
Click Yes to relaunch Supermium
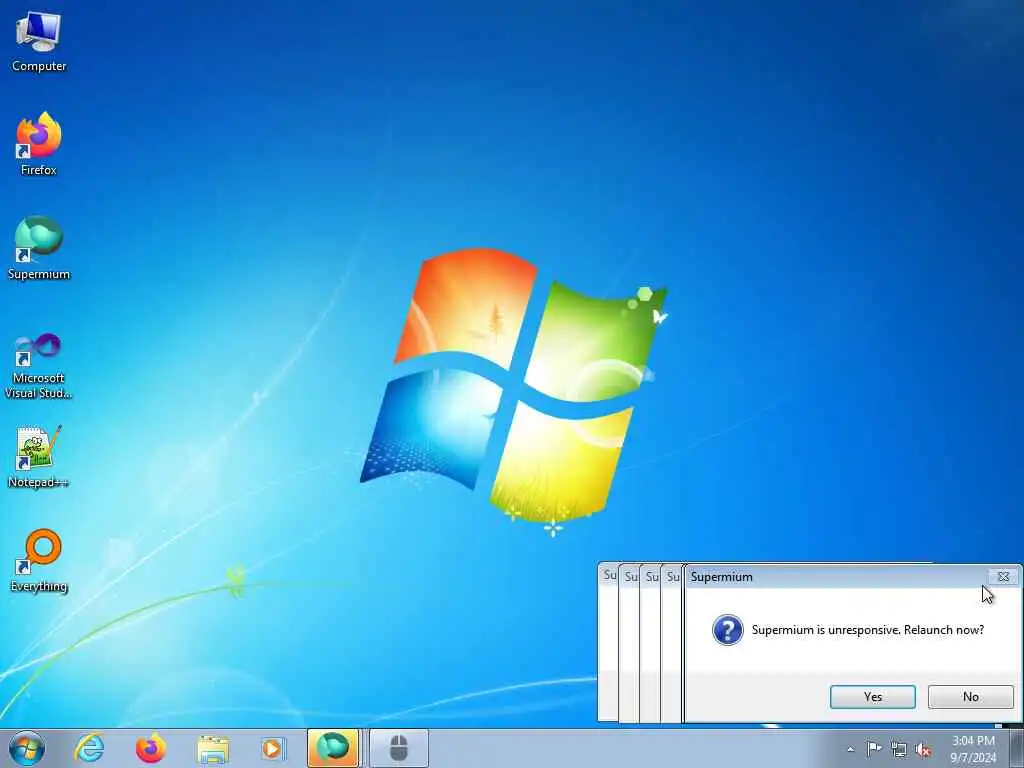coord(872,697)
